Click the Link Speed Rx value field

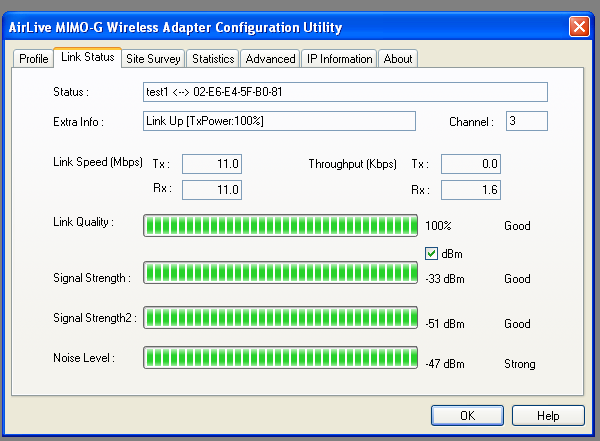pos(212,190)
